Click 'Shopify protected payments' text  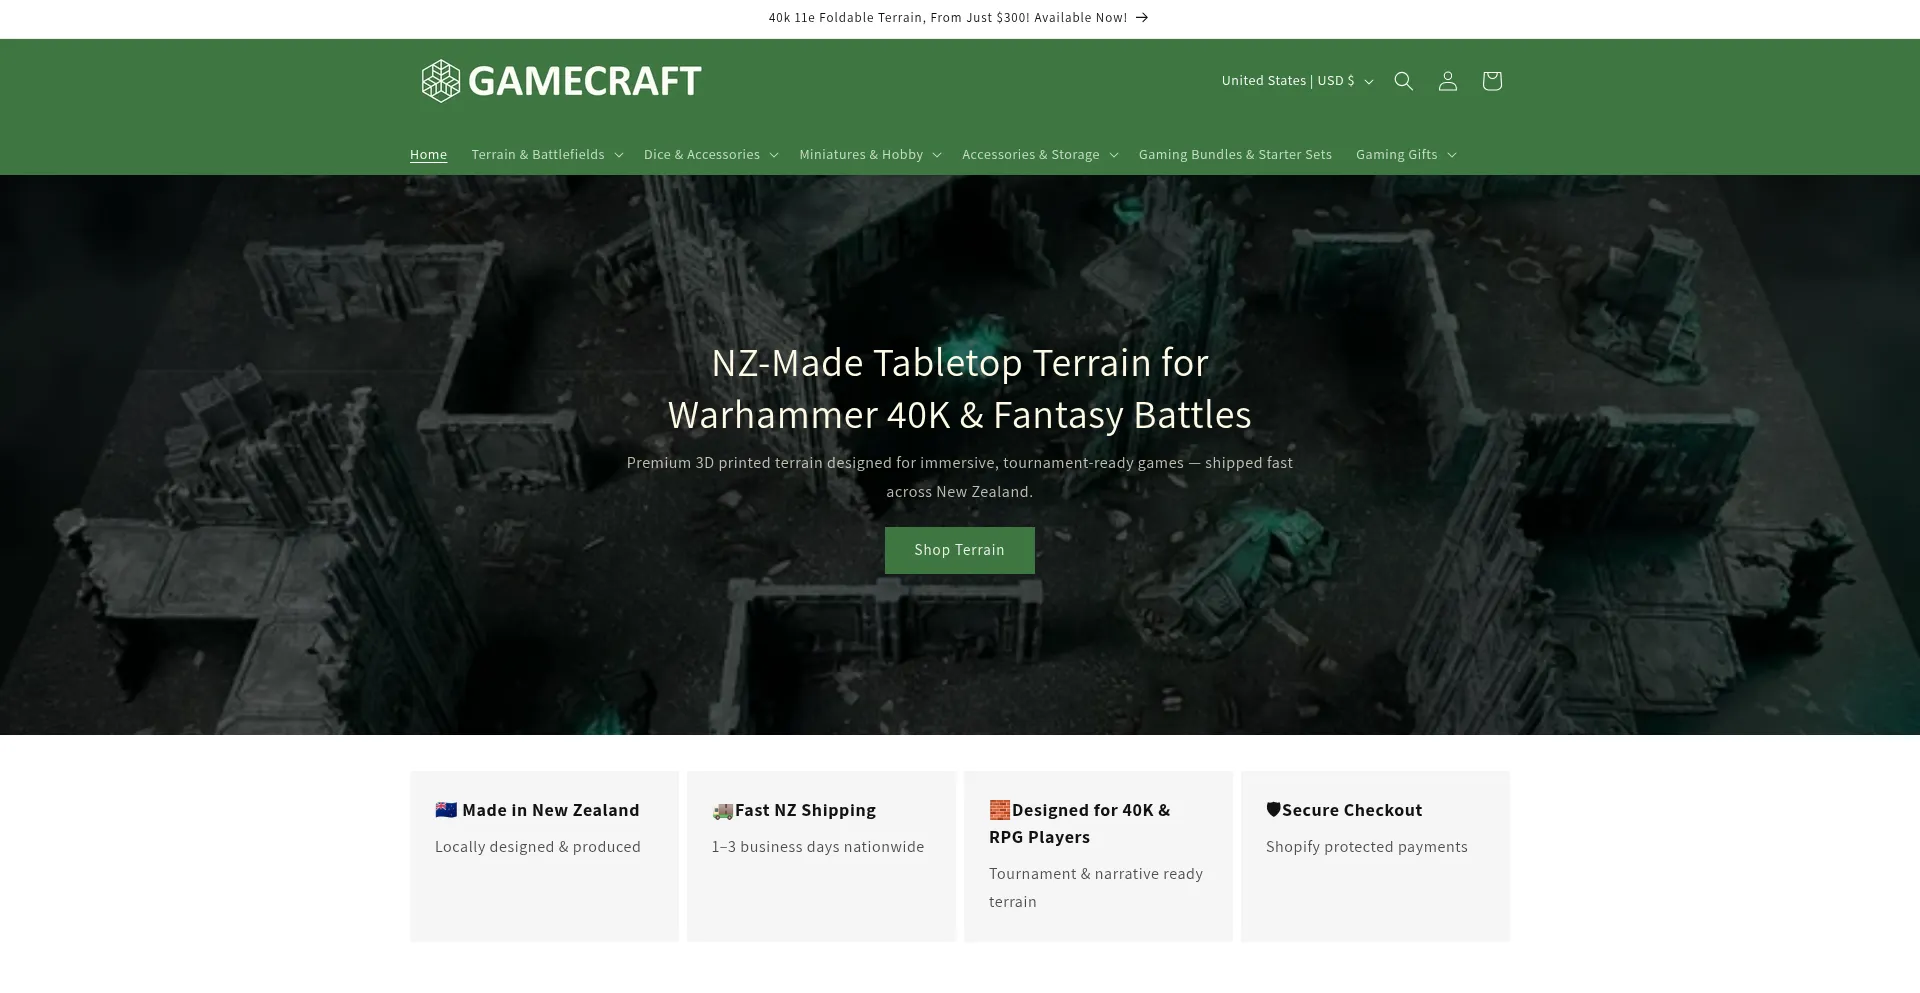[x=1367, y=847]
